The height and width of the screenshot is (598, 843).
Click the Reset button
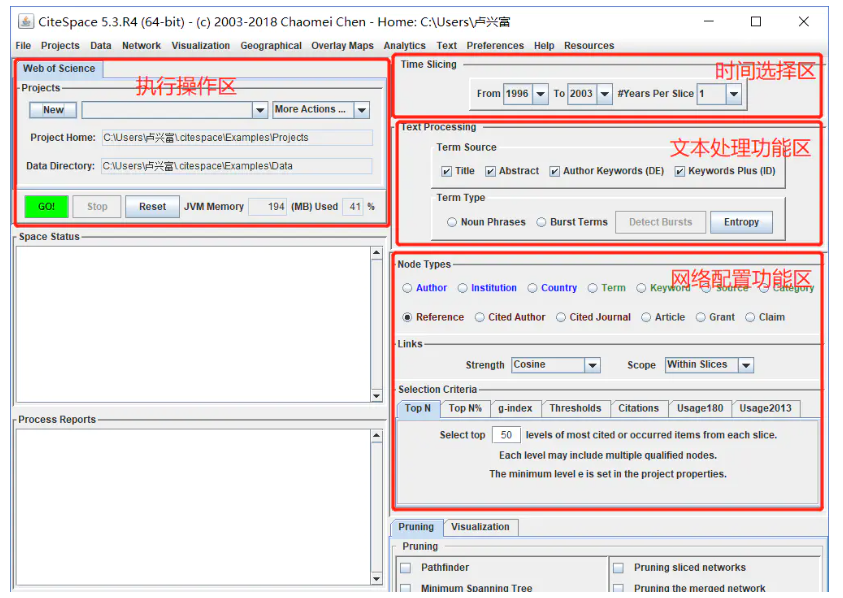point(153,207)
